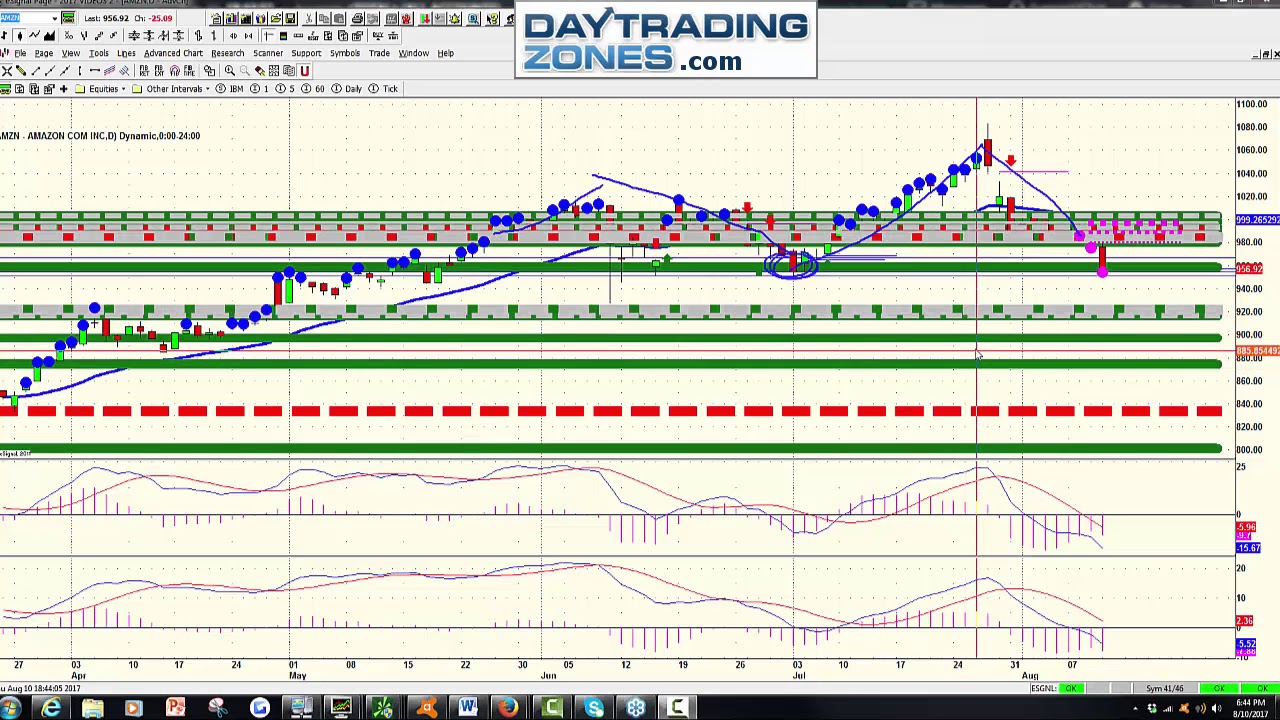
Task: Click the IBM symbol shortcut button
Action: coord(231,89)
